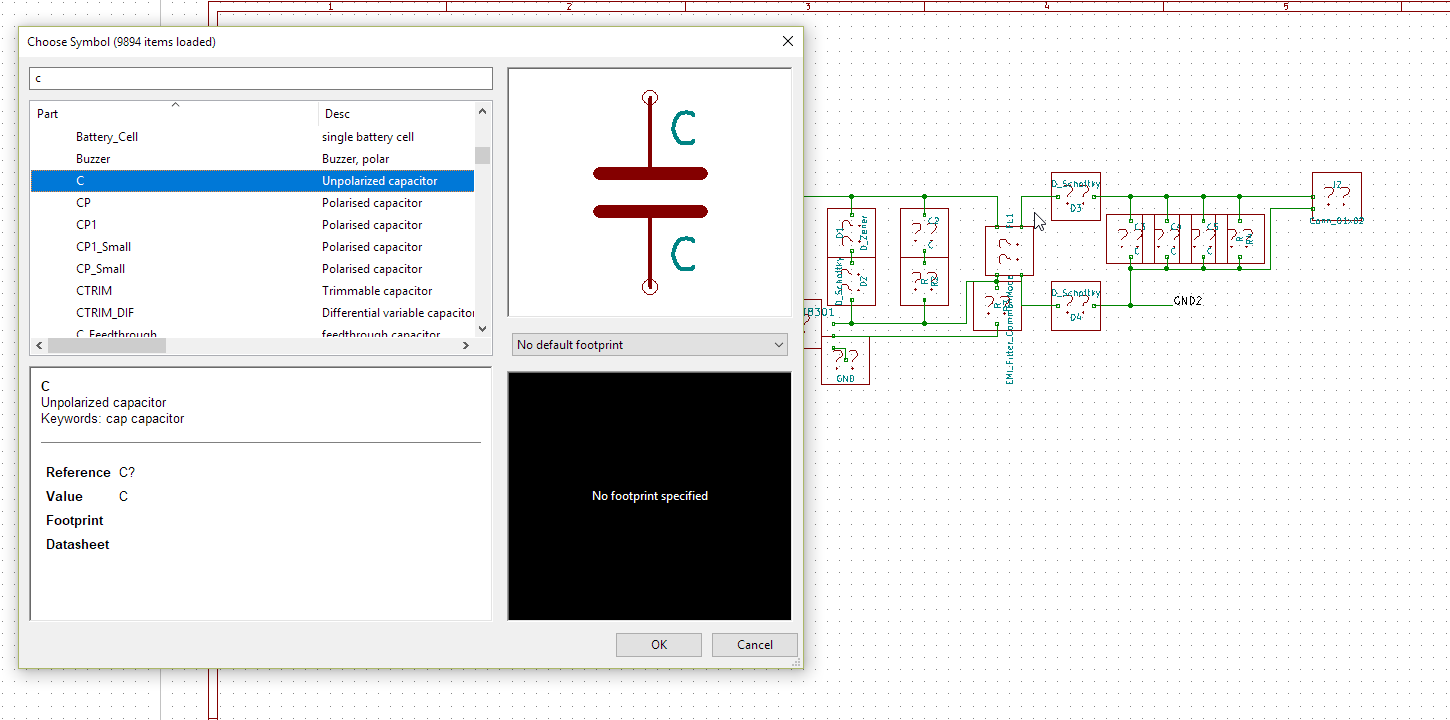Sort the list by Part column
Screen dimensions: 1450x720
(174, 114)
